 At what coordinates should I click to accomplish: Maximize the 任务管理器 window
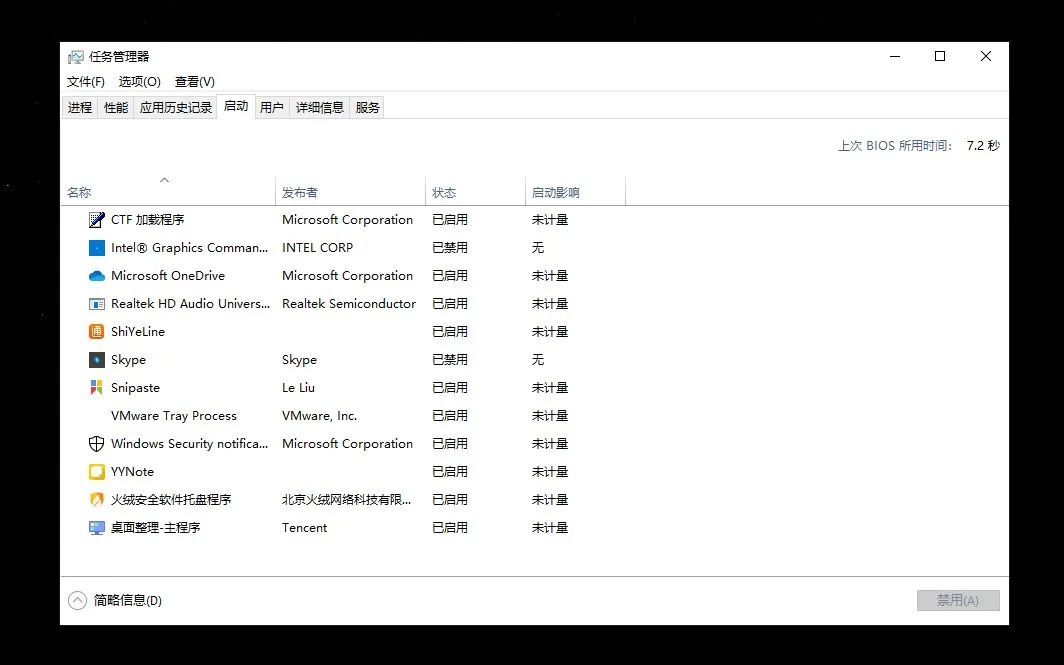pyautogui.click(x=940, y=56)
